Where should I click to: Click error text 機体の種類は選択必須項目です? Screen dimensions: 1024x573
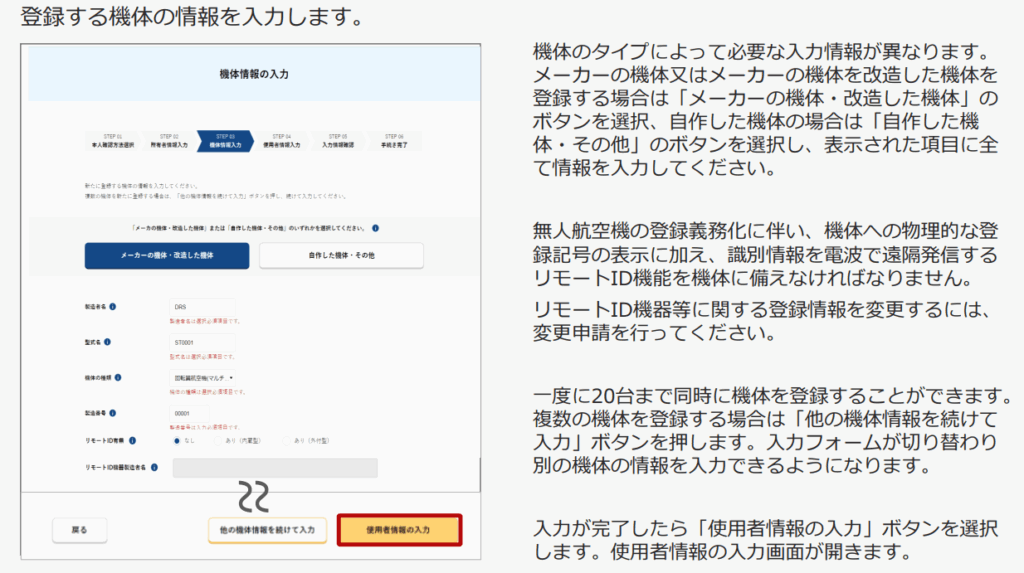208,392
